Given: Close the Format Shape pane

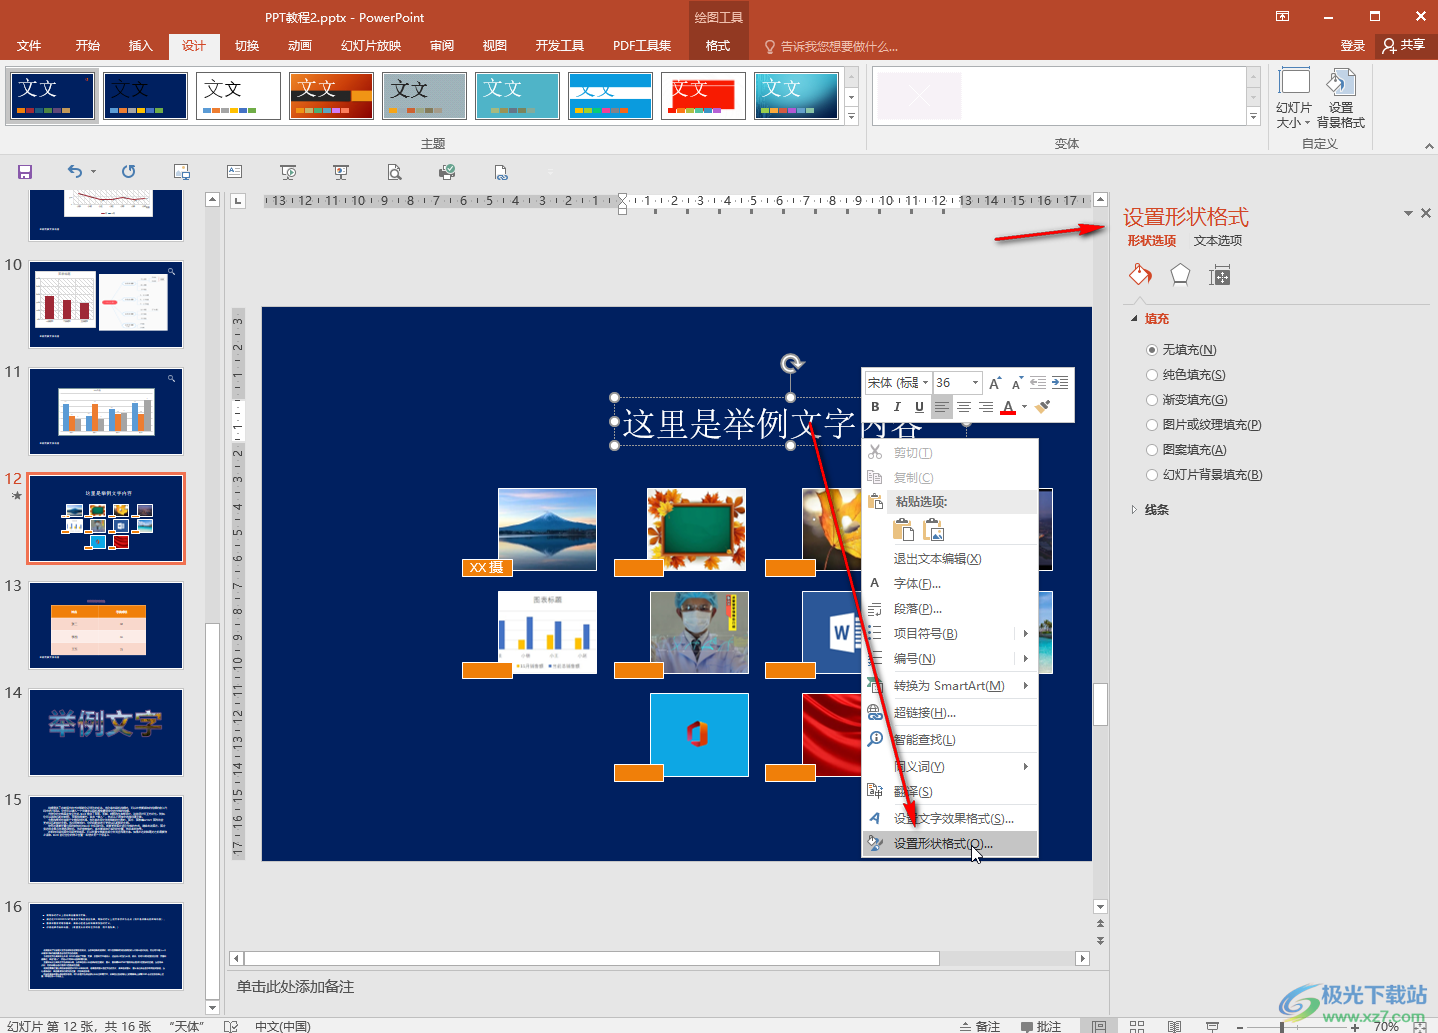Looking at the screenshot, I should [1426, 213].
